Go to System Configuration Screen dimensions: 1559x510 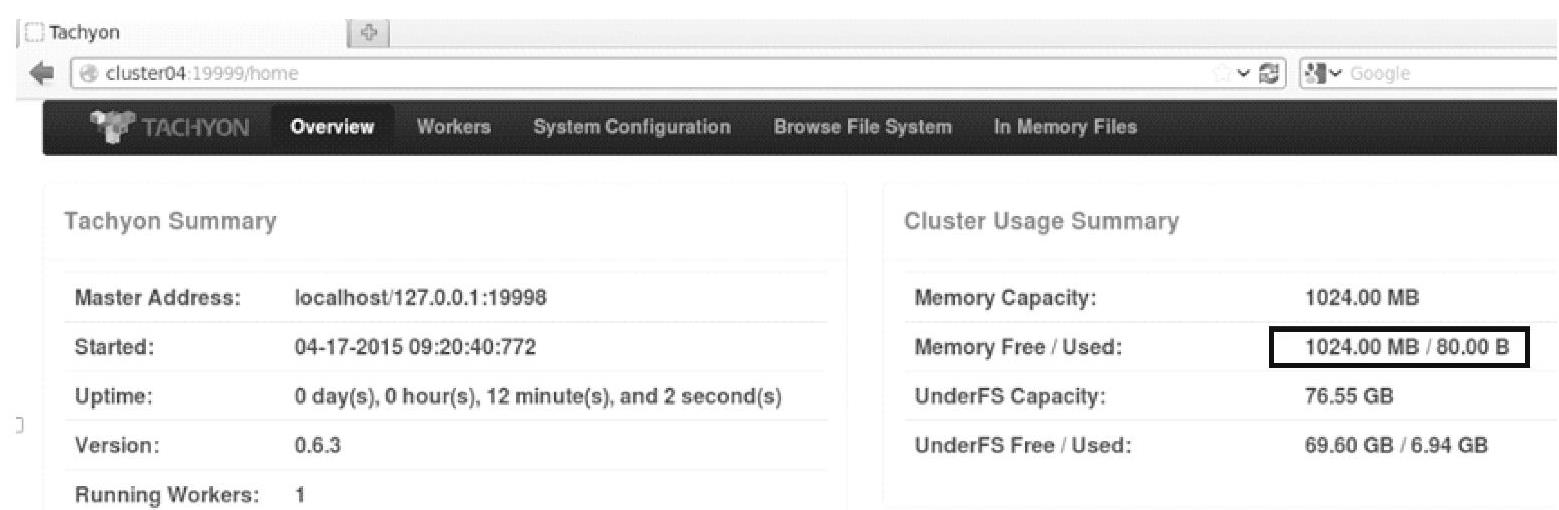click(631, 127)
